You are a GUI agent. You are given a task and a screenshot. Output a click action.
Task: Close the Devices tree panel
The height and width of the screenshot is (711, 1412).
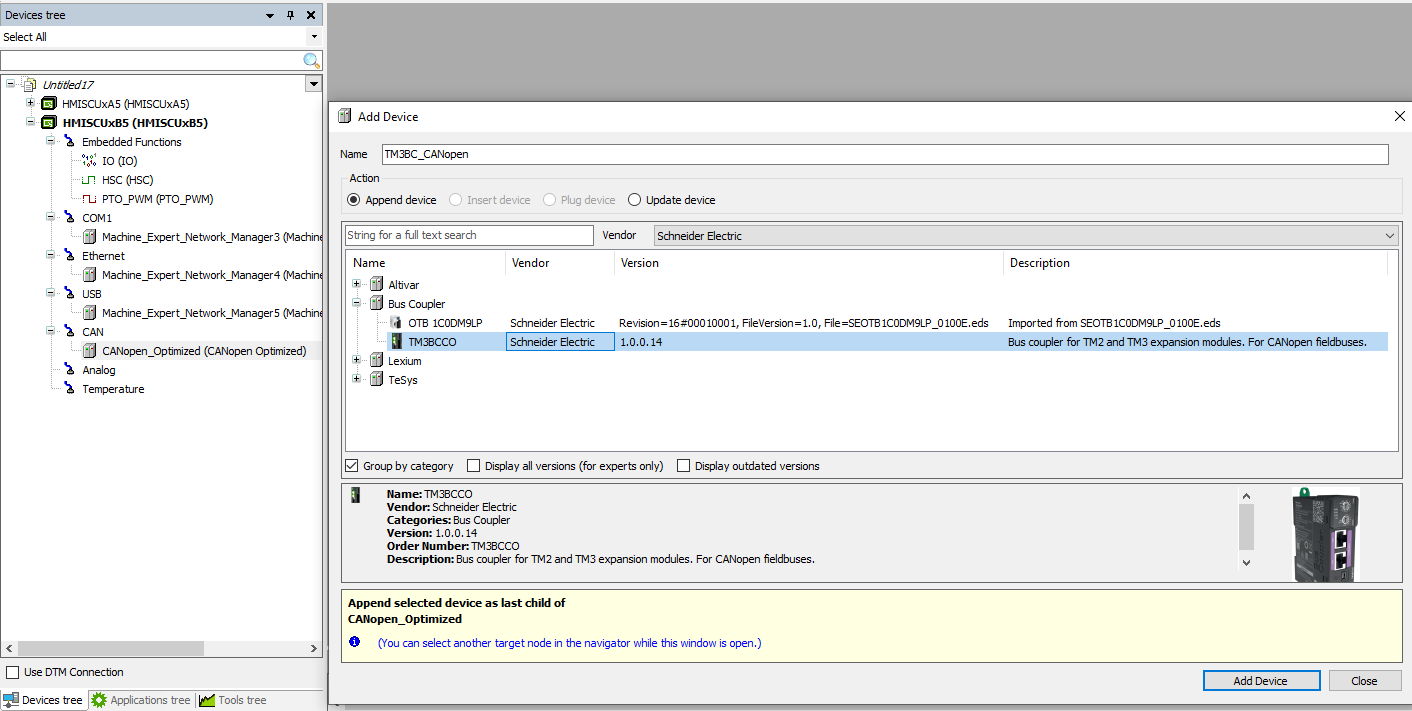point(311,15)
